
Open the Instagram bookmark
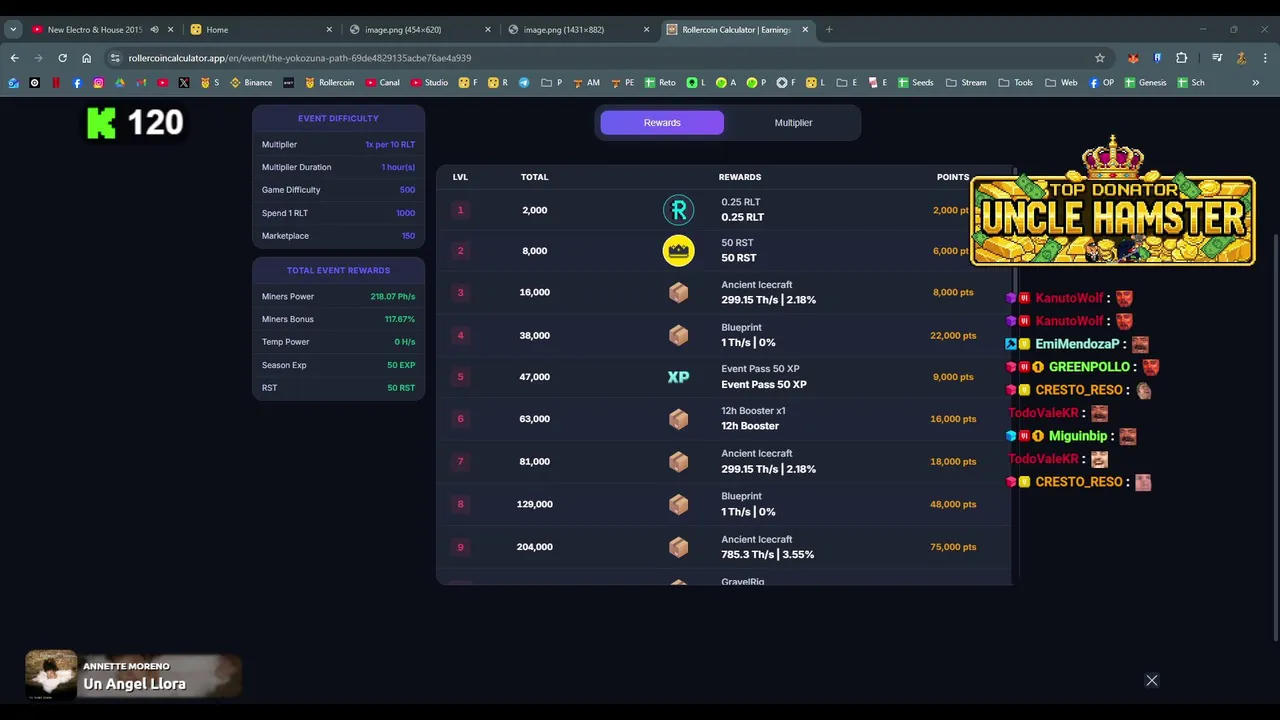coord(98,83)
